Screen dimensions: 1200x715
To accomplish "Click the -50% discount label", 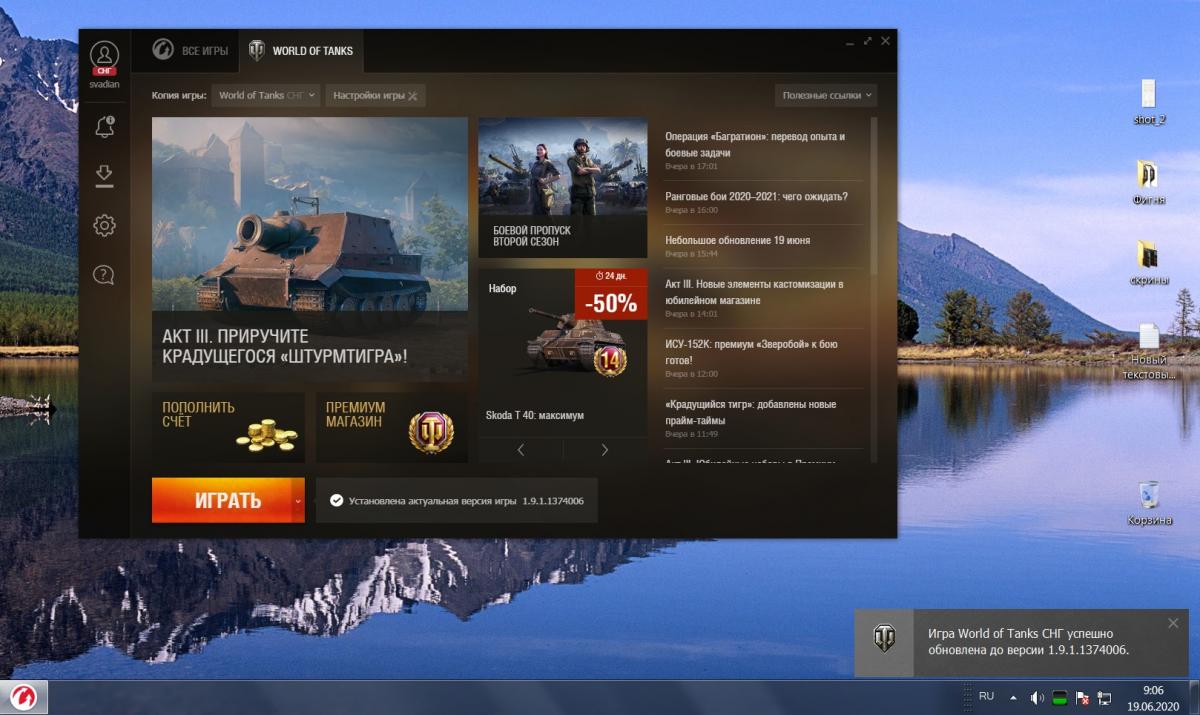I will click(x=611, y=303).
